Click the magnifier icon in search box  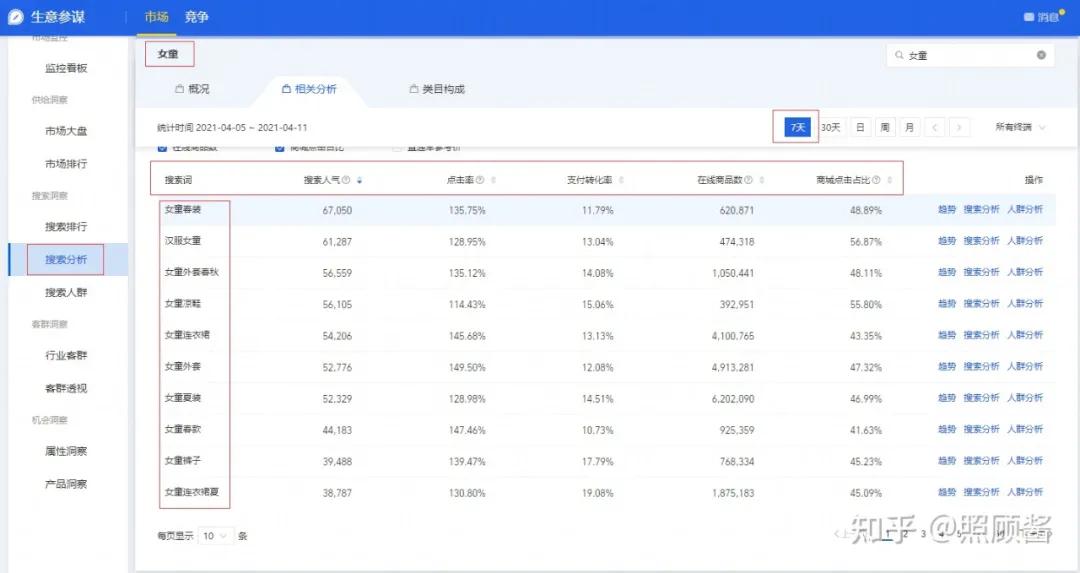pyautogui.click(x=899, y=55)
